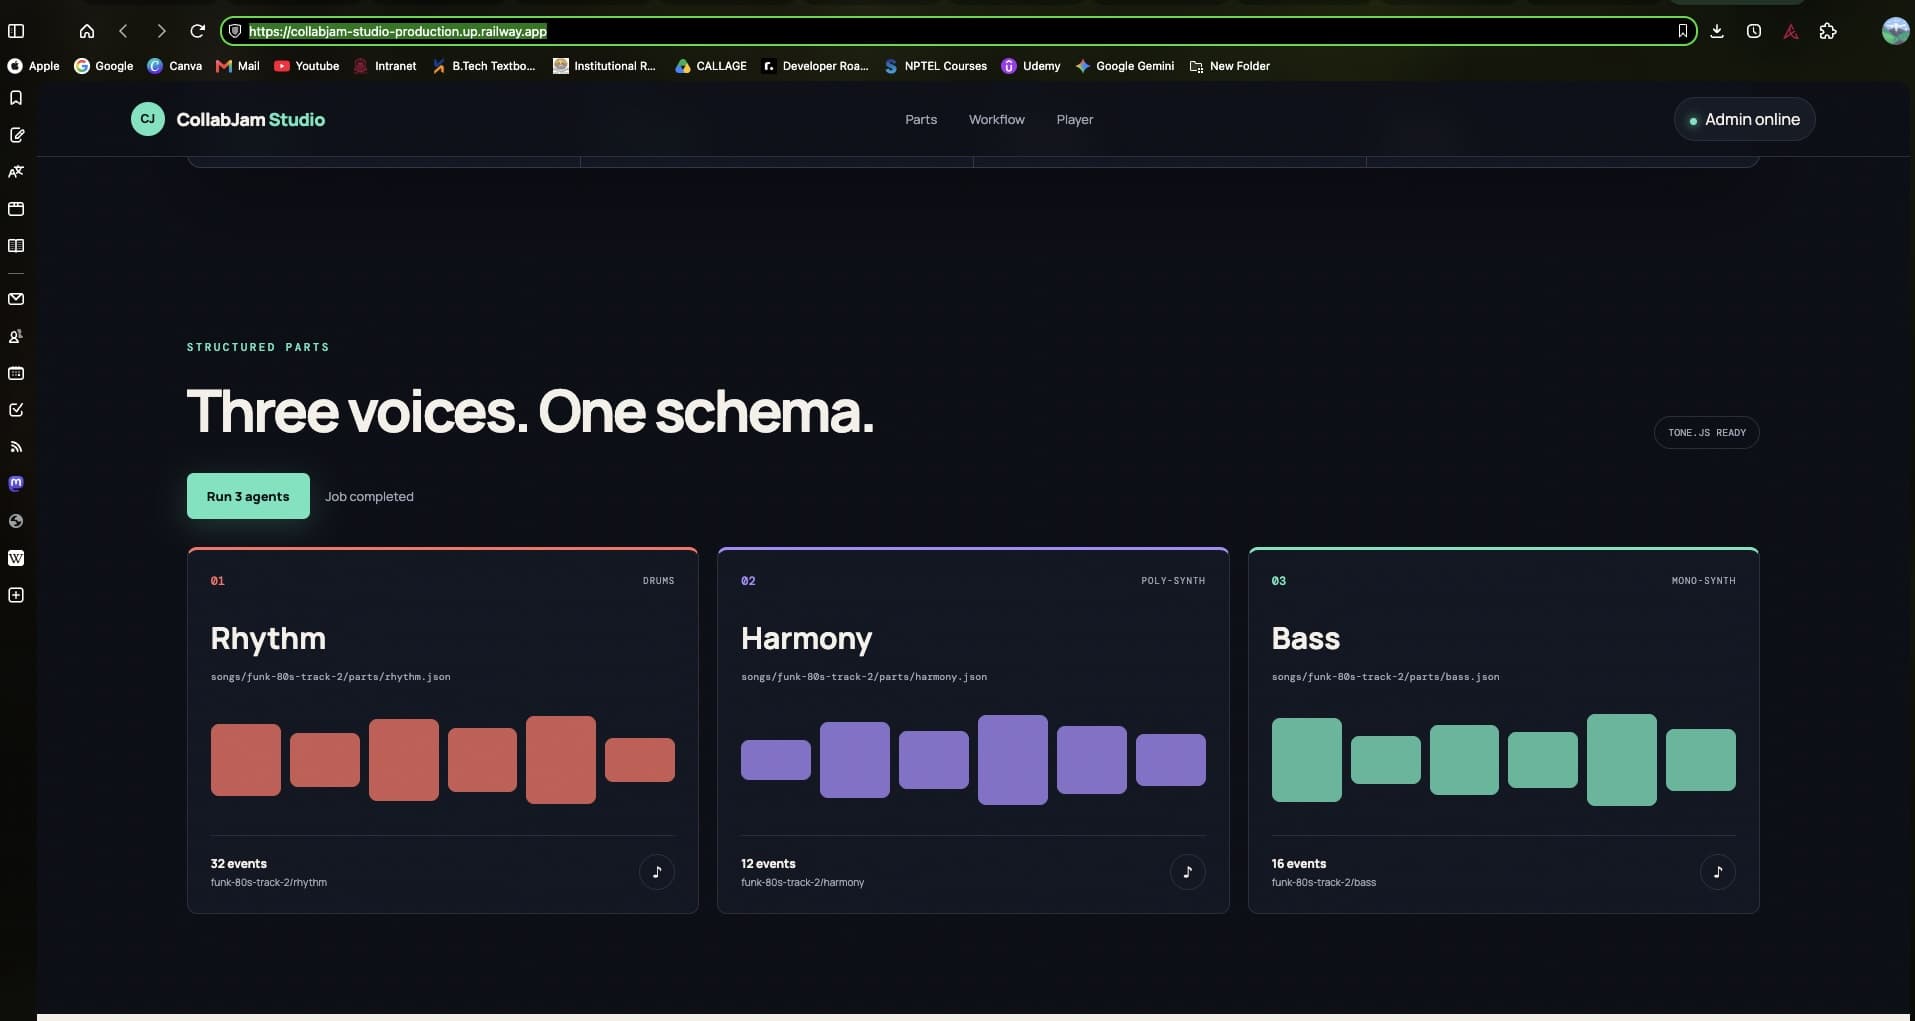
Task: Reload the current page
Action: pos(198,31)
